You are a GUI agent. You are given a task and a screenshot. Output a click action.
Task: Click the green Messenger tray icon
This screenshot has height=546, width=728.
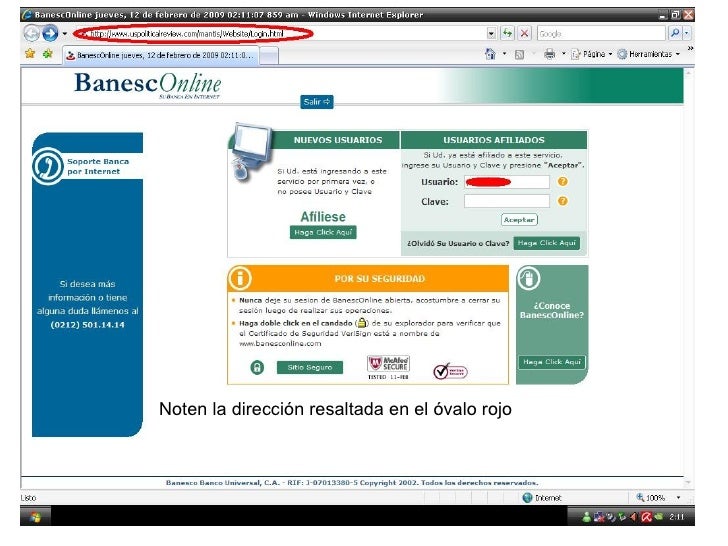pyautogui.click(x=586, y=517)
